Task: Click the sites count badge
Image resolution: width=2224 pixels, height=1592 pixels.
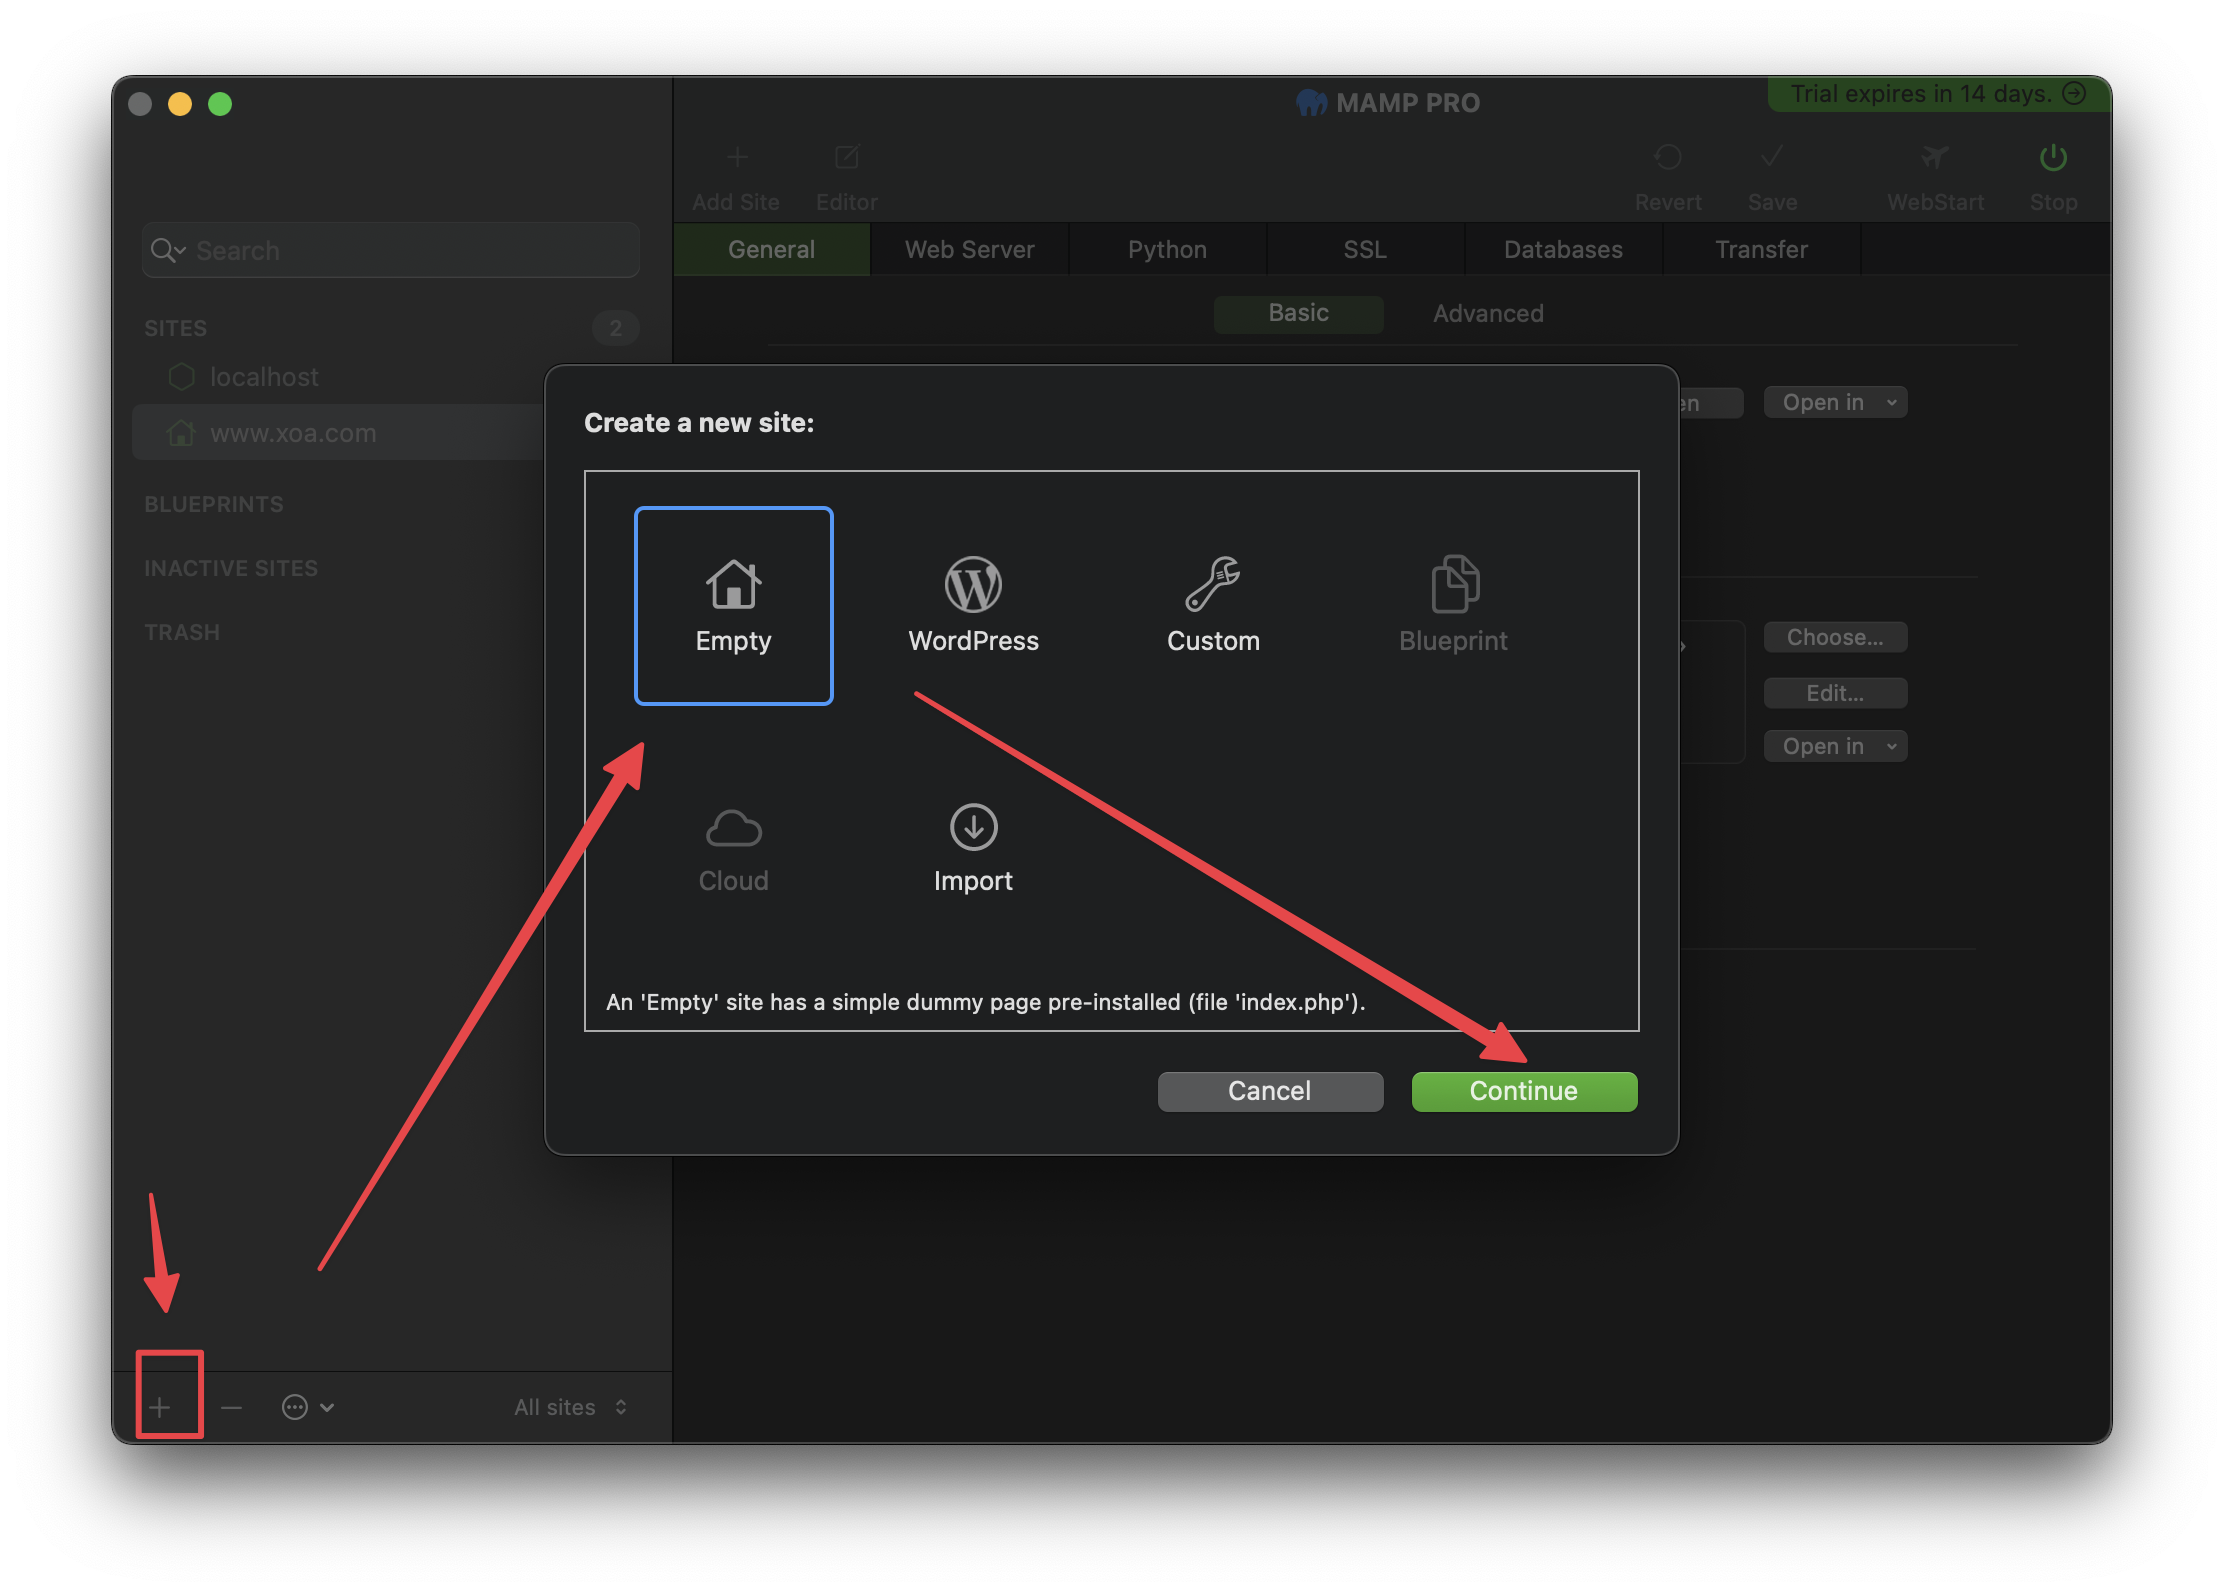Action: 615,328
